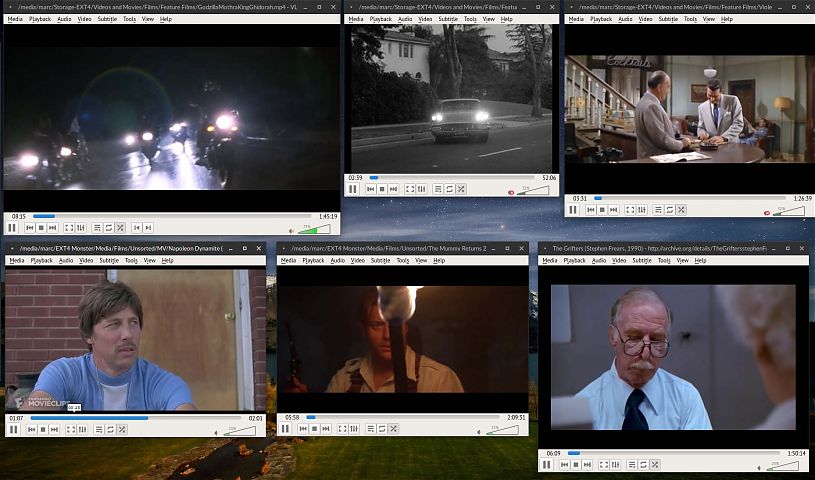Skip to next media in Mummy Returns window
Image resolution: width=815 pixels, height=480 pixels.
tap(326, 429)
